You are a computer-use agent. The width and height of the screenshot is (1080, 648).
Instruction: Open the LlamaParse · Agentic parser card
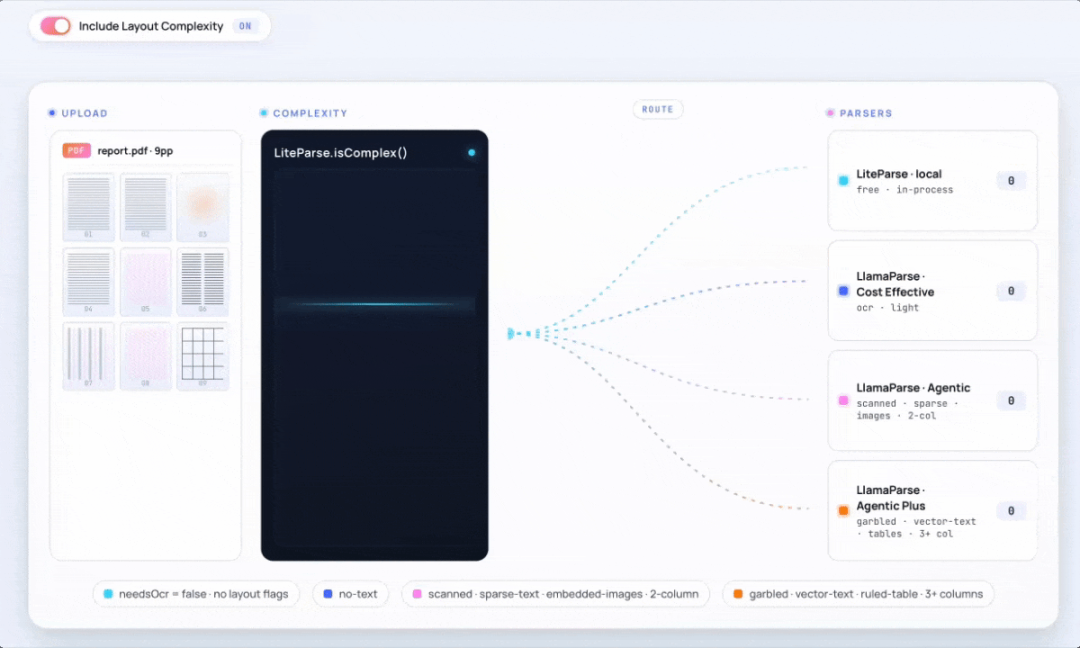(x=933, y=400)
